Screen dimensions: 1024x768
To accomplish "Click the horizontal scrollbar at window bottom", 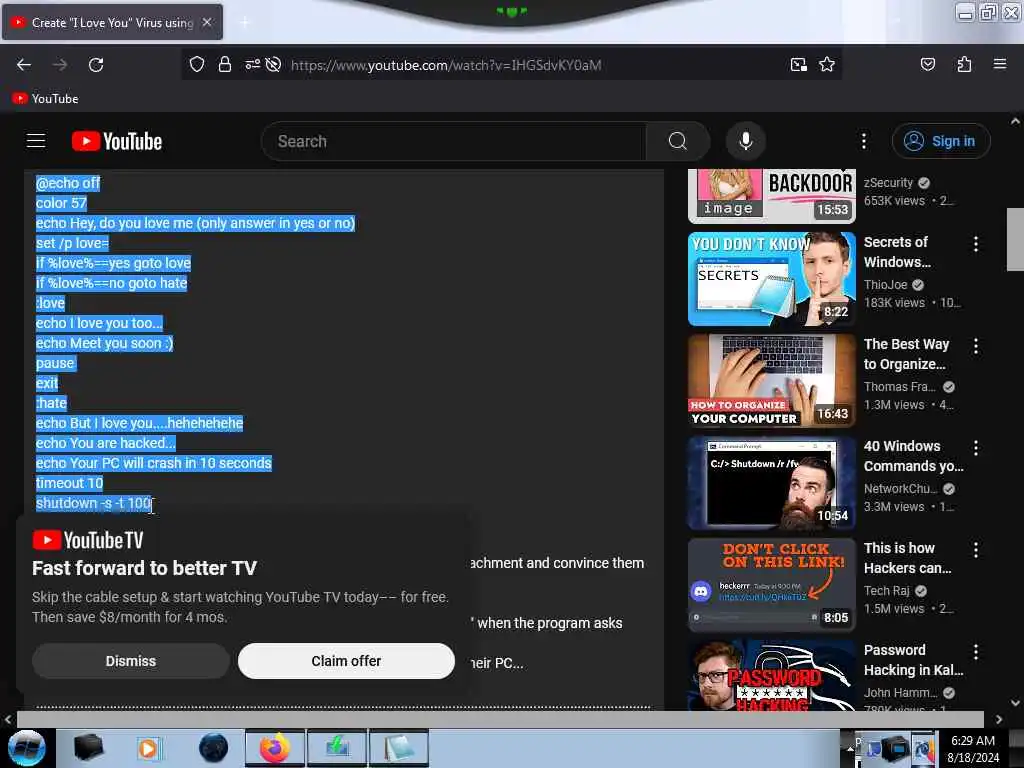I will (500, 719).
